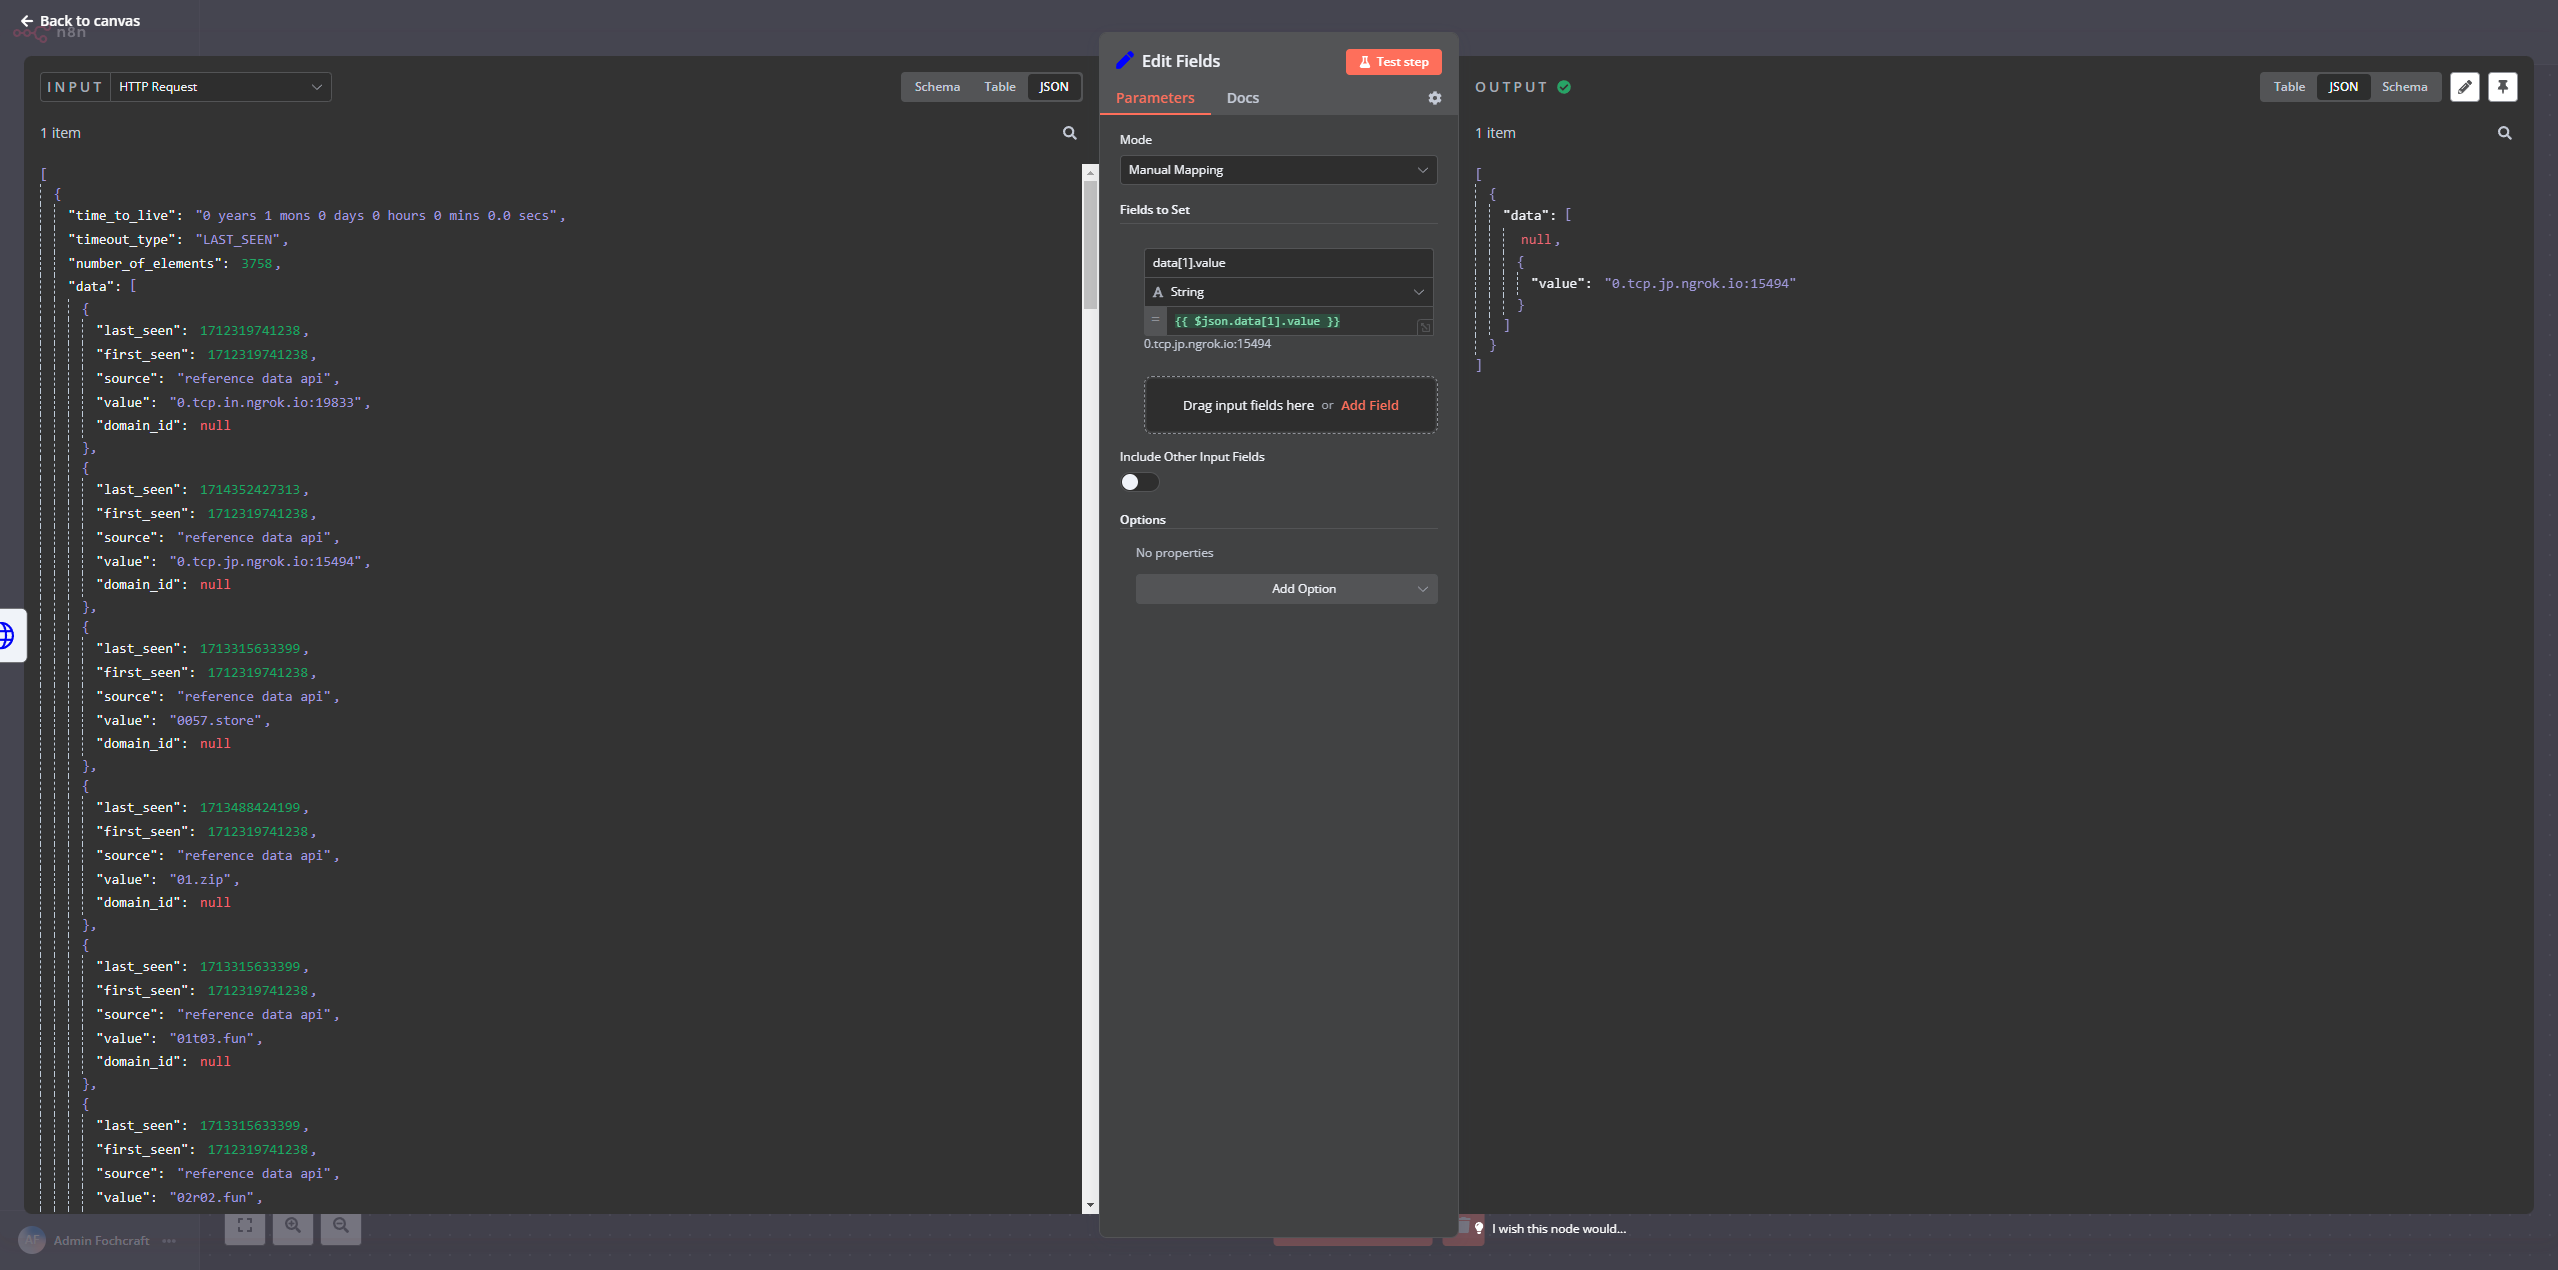Click the output panel search icon

click(2504, 133)
